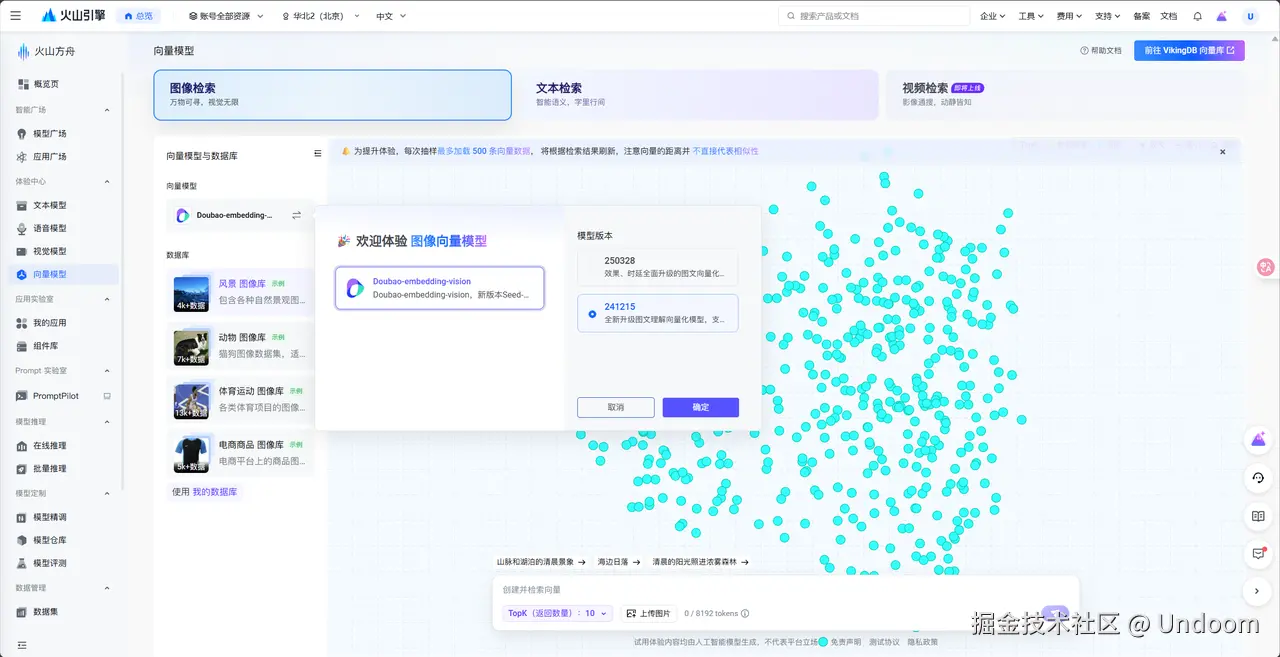This screenshot has height=657, width=1280.
Task: Expand the 工具 menu
Action: pos(1031,16)
